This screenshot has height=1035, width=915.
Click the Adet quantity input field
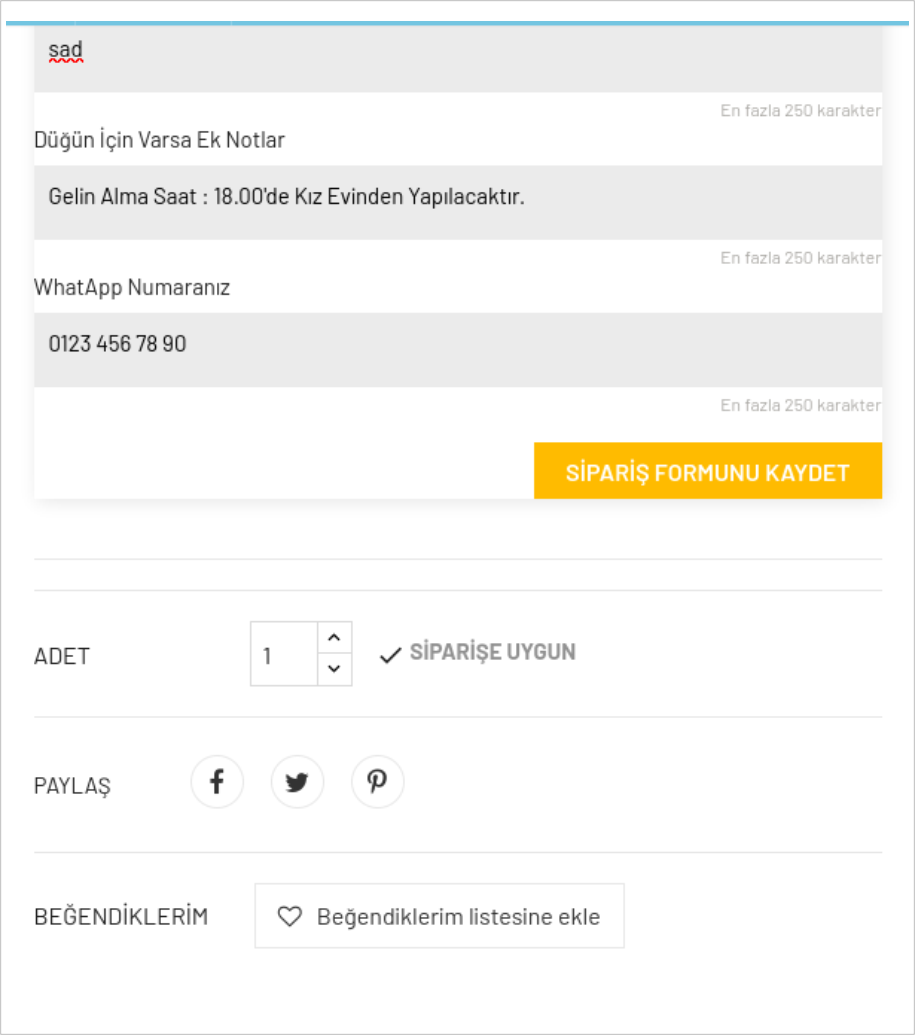tap(284, 655)
